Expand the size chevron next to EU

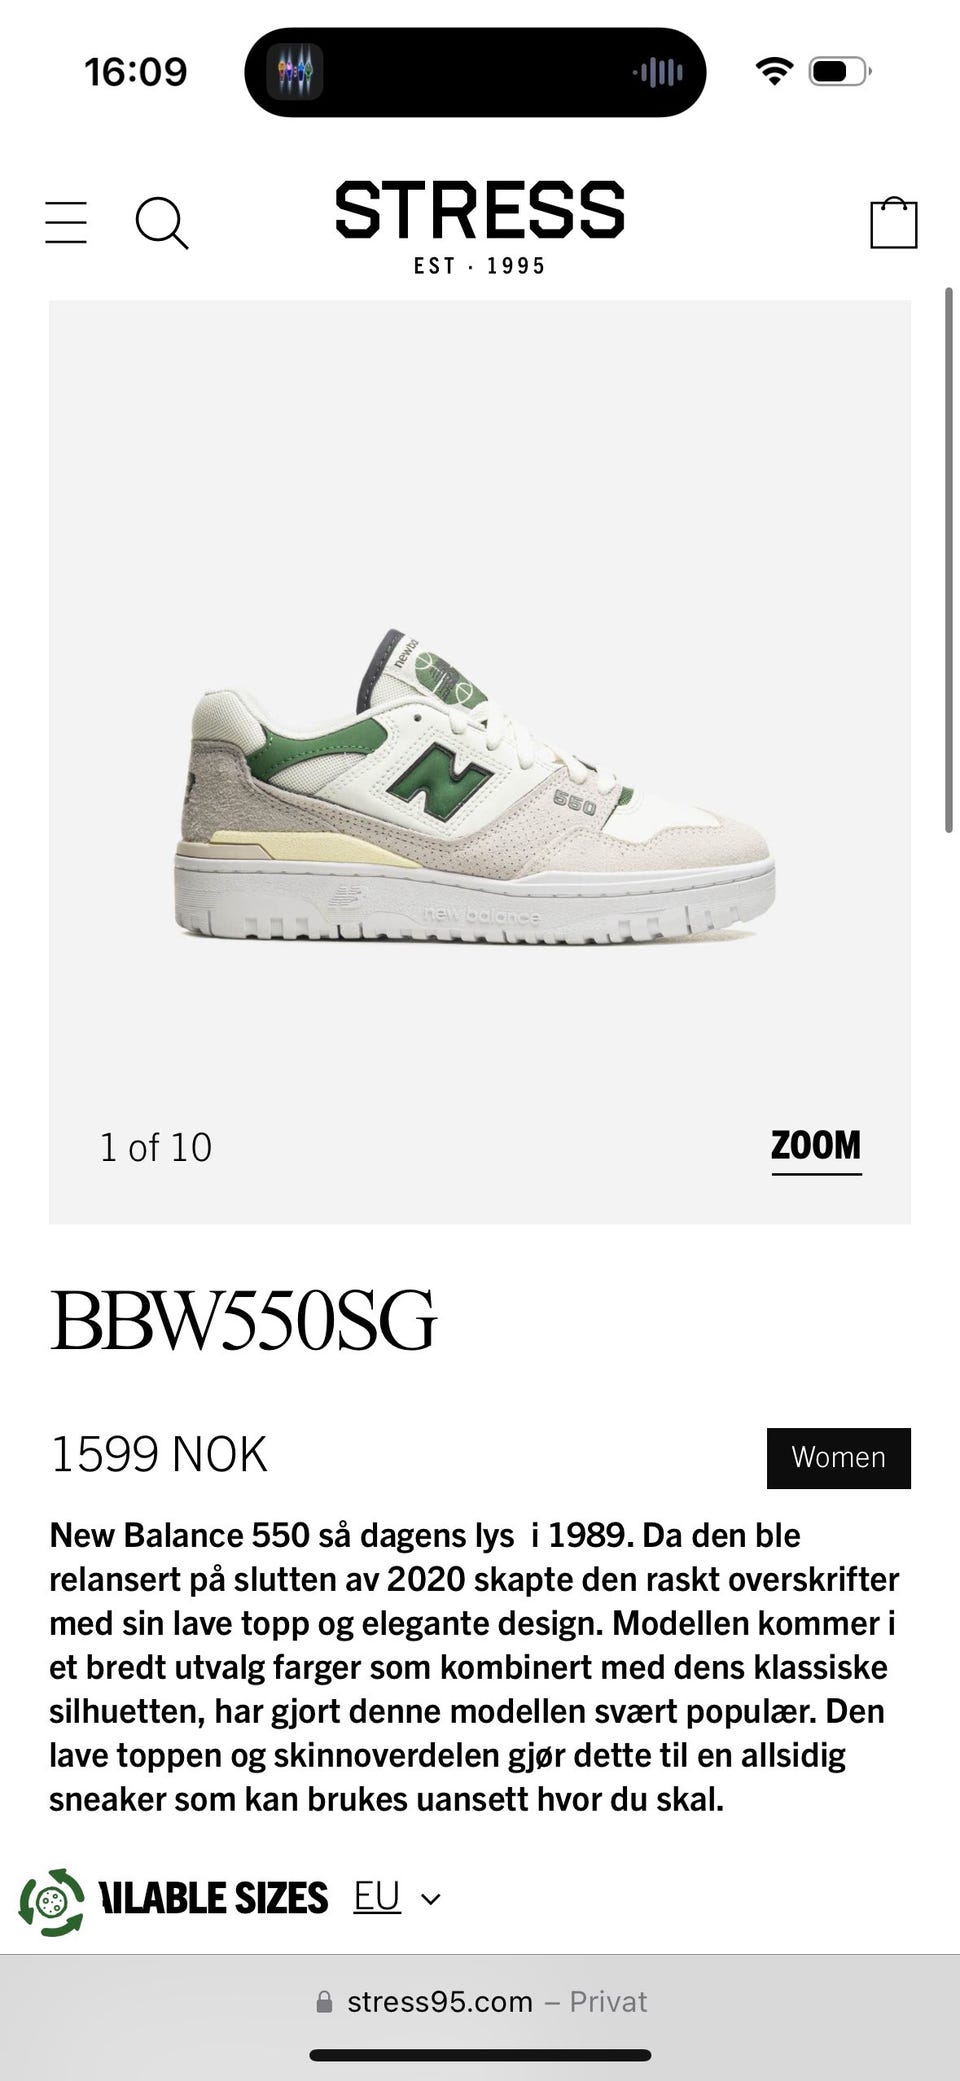(431, 1899)
